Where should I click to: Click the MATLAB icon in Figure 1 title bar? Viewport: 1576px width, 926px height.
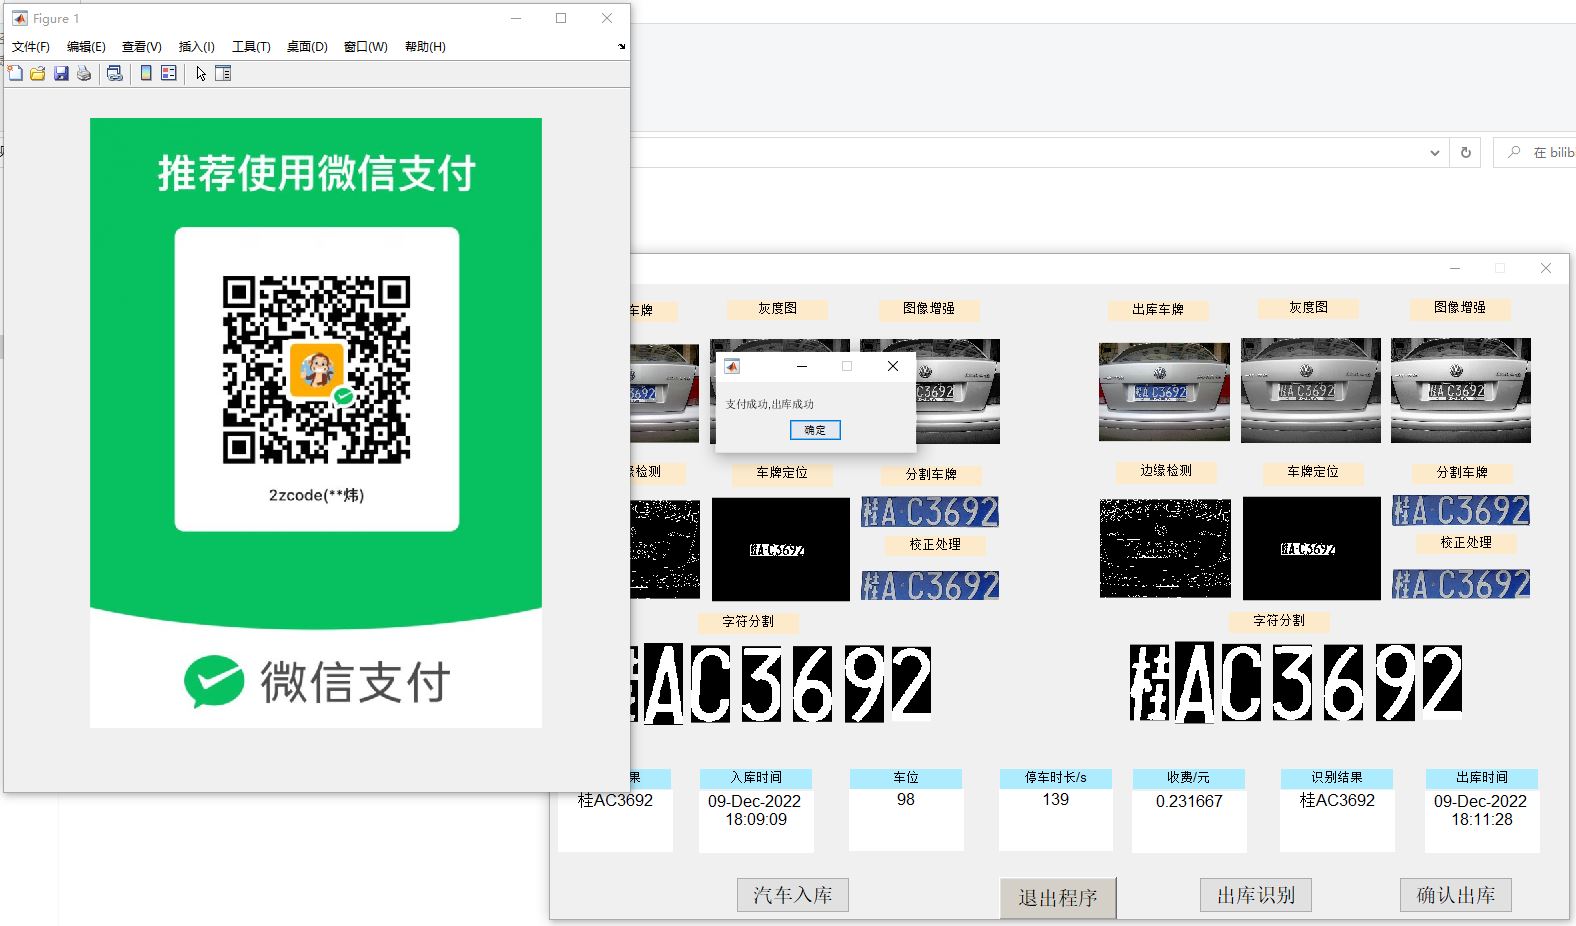tap(19, 18)
